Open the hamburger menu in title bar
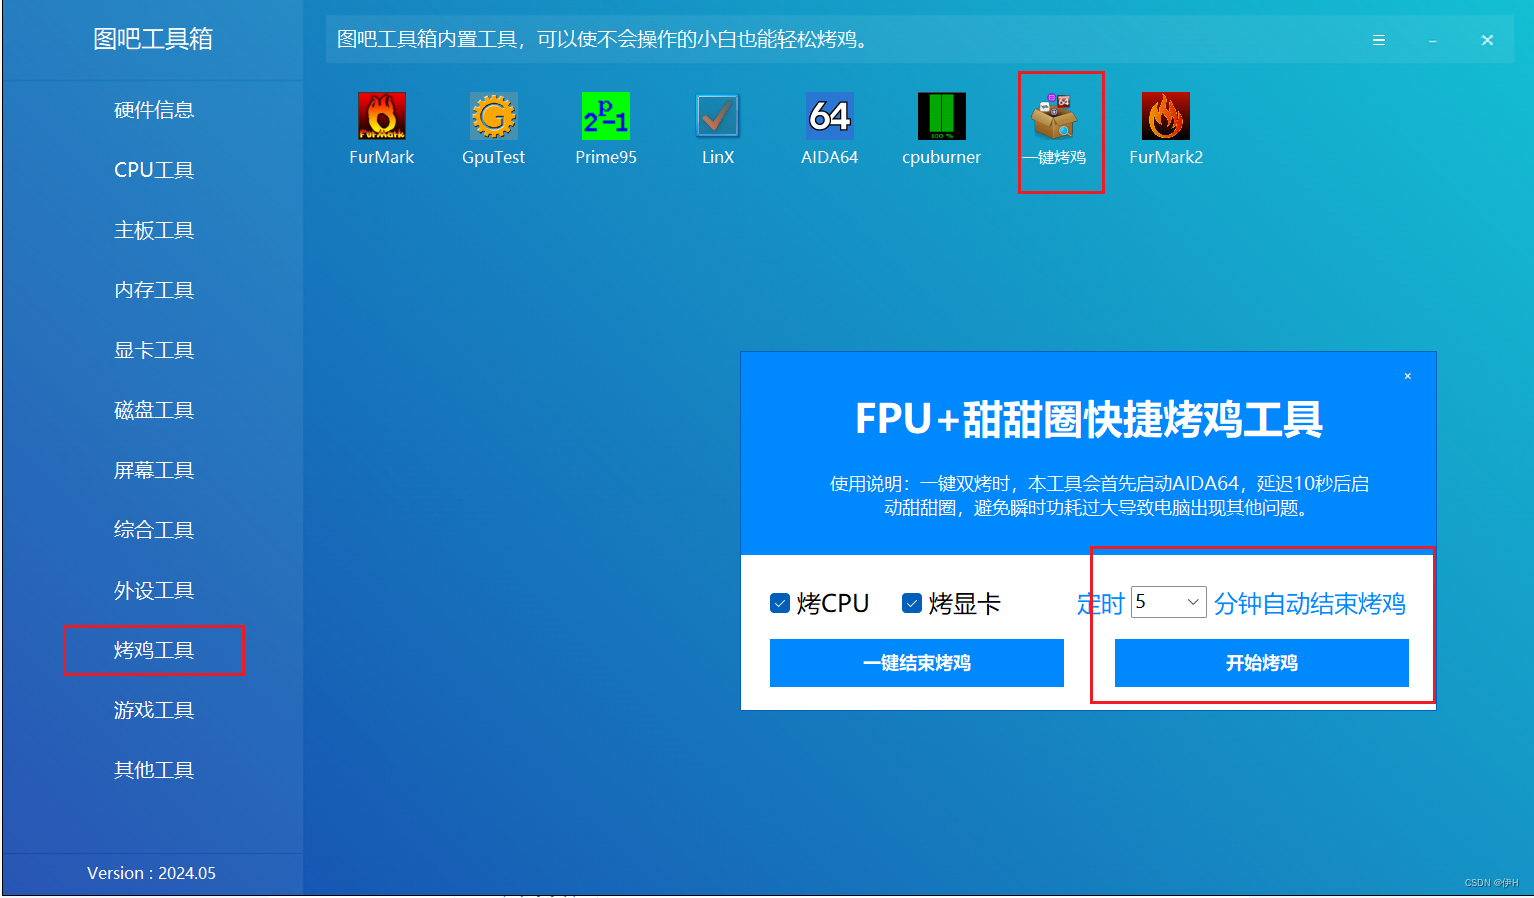 tap(1378, 40)
